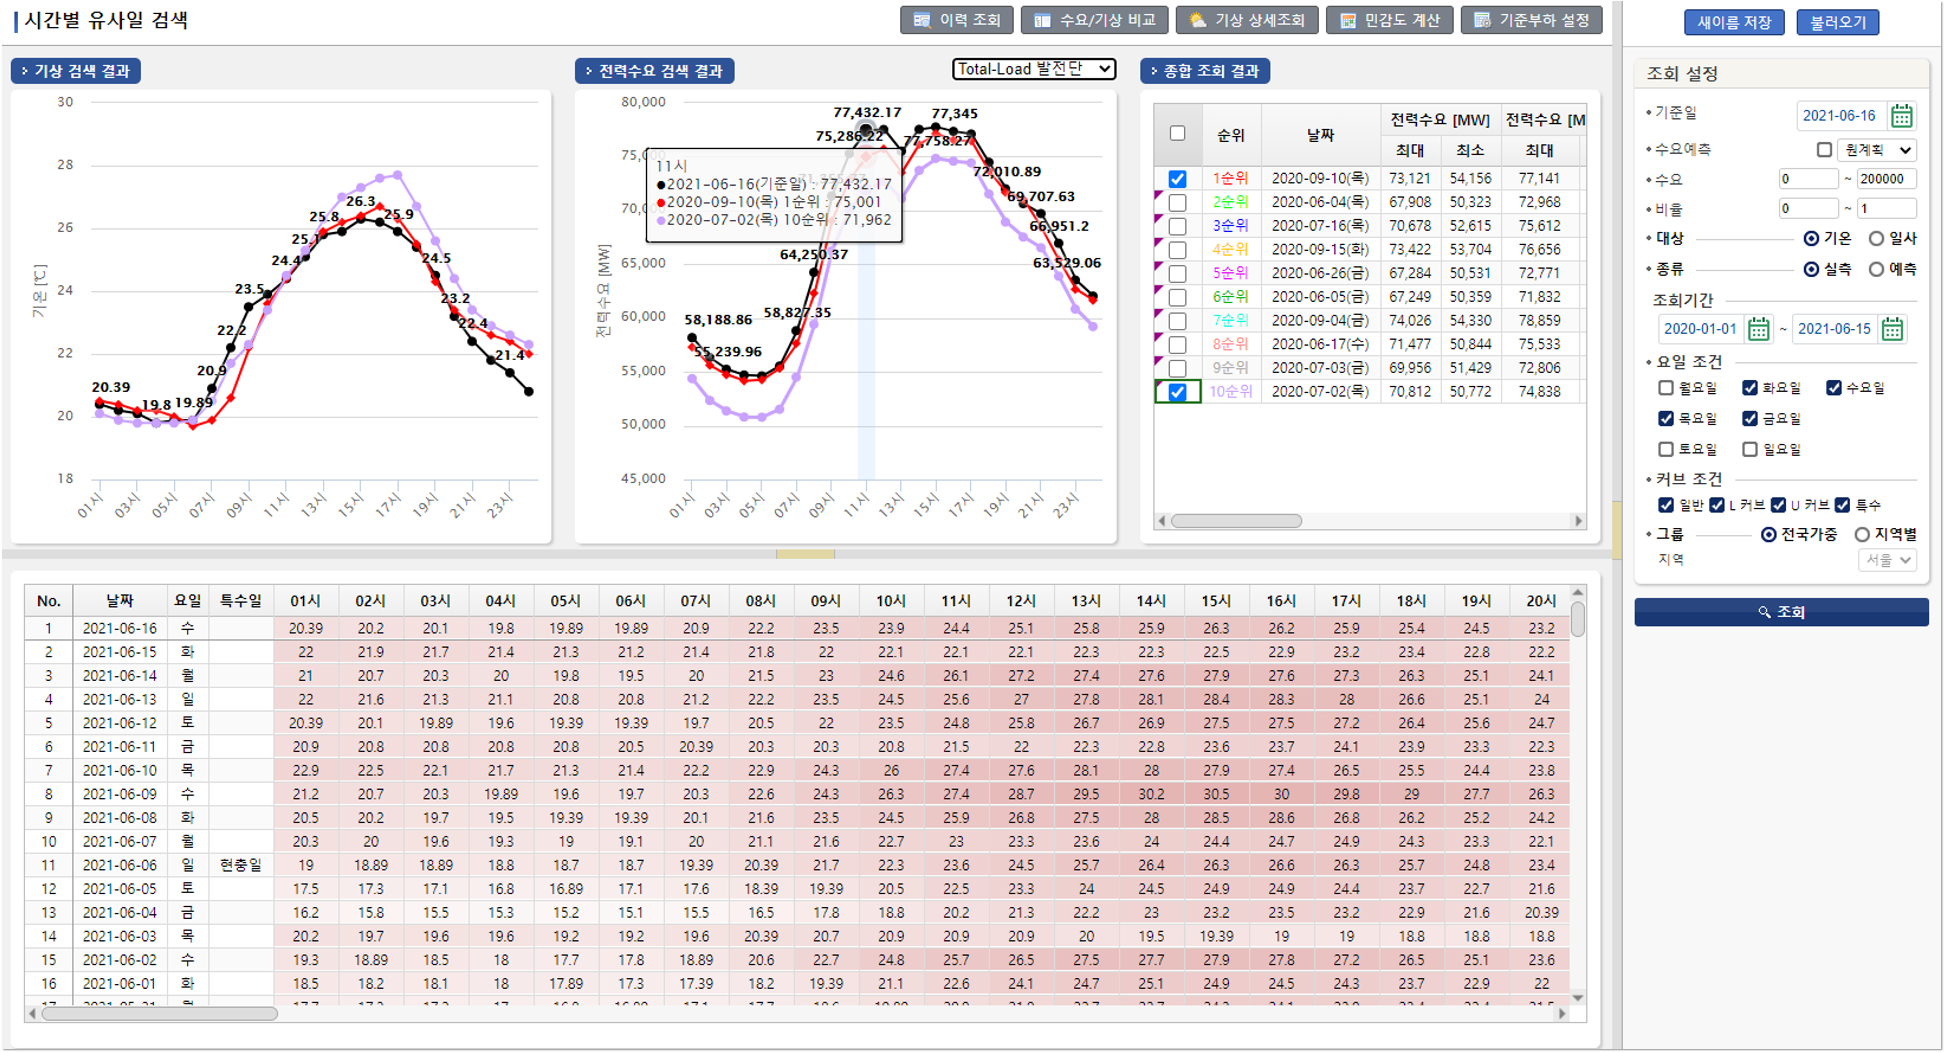1945x1053 pixels.
Task: Open the 지역 서울 dropdown
Action: 1887,560
